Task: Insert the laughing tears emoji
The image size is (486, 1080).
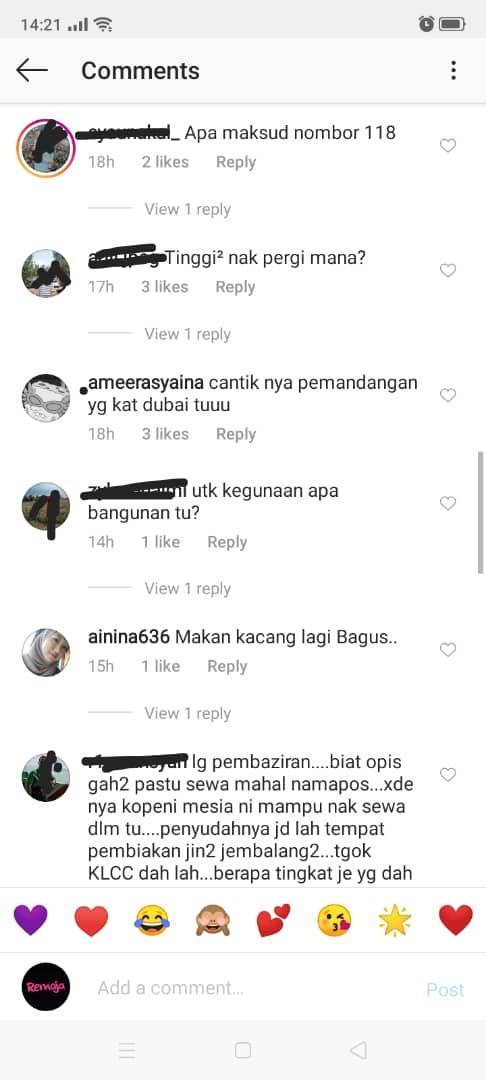Action: pyautogui.click(x=152, y=920)
